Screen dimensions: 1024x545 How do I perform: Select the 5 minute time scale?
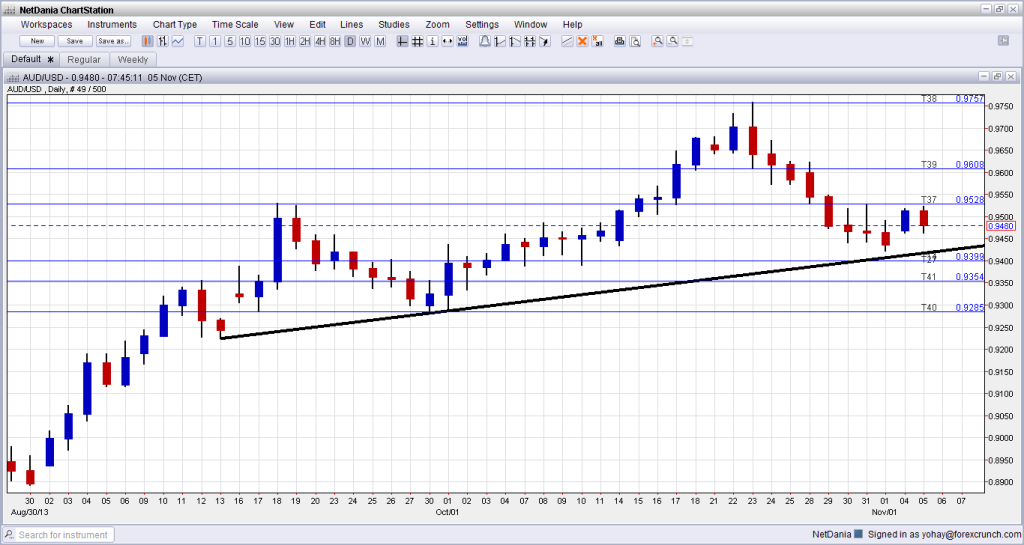pyautogui.click(x=230, y=41)
